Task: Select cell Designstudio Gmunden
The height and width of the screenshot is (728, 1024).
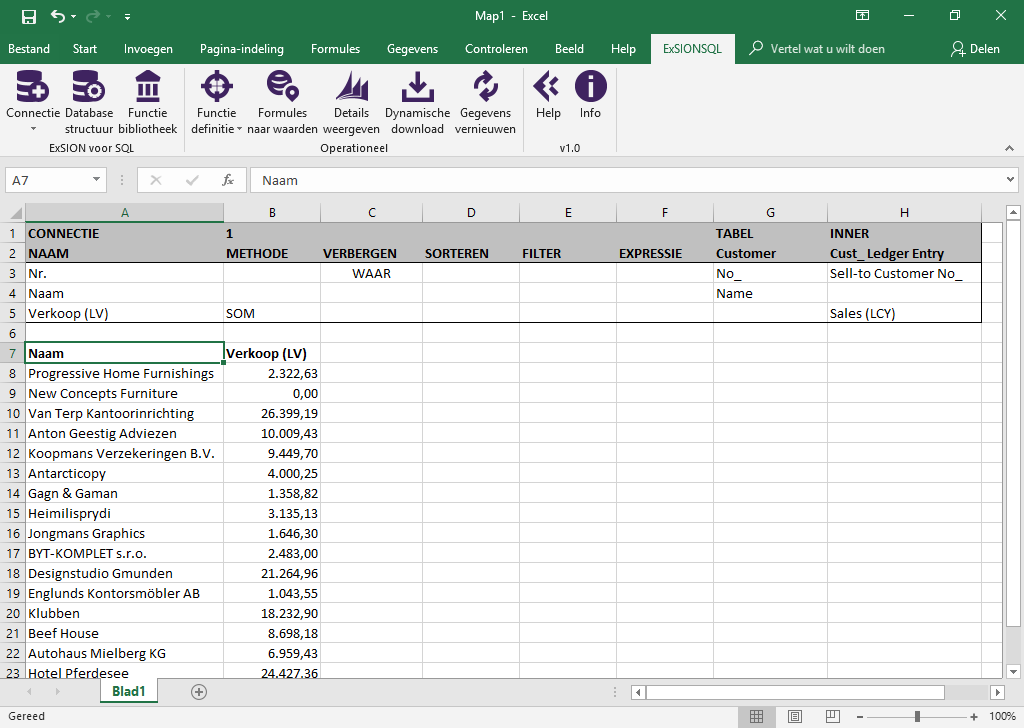Action: click(x=125, y=573)
